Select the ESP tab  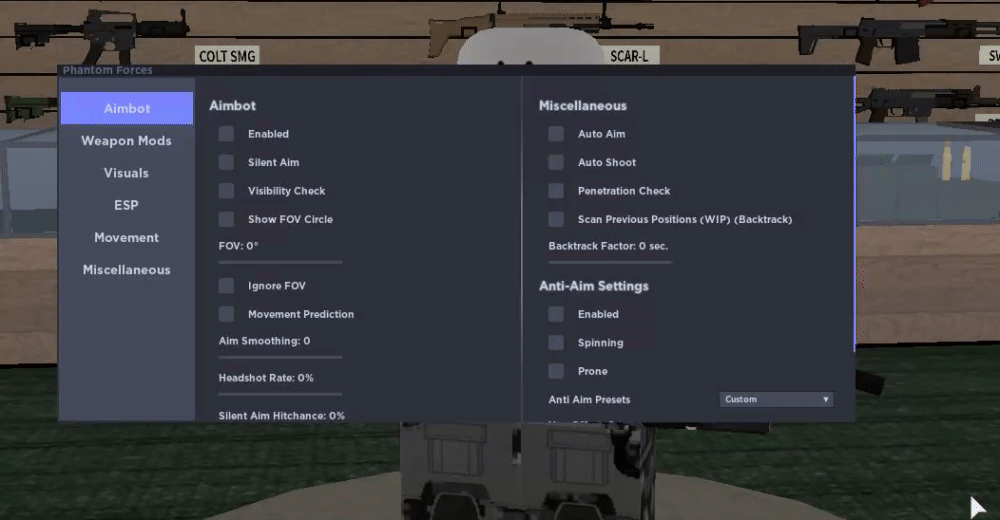(126, 205)
